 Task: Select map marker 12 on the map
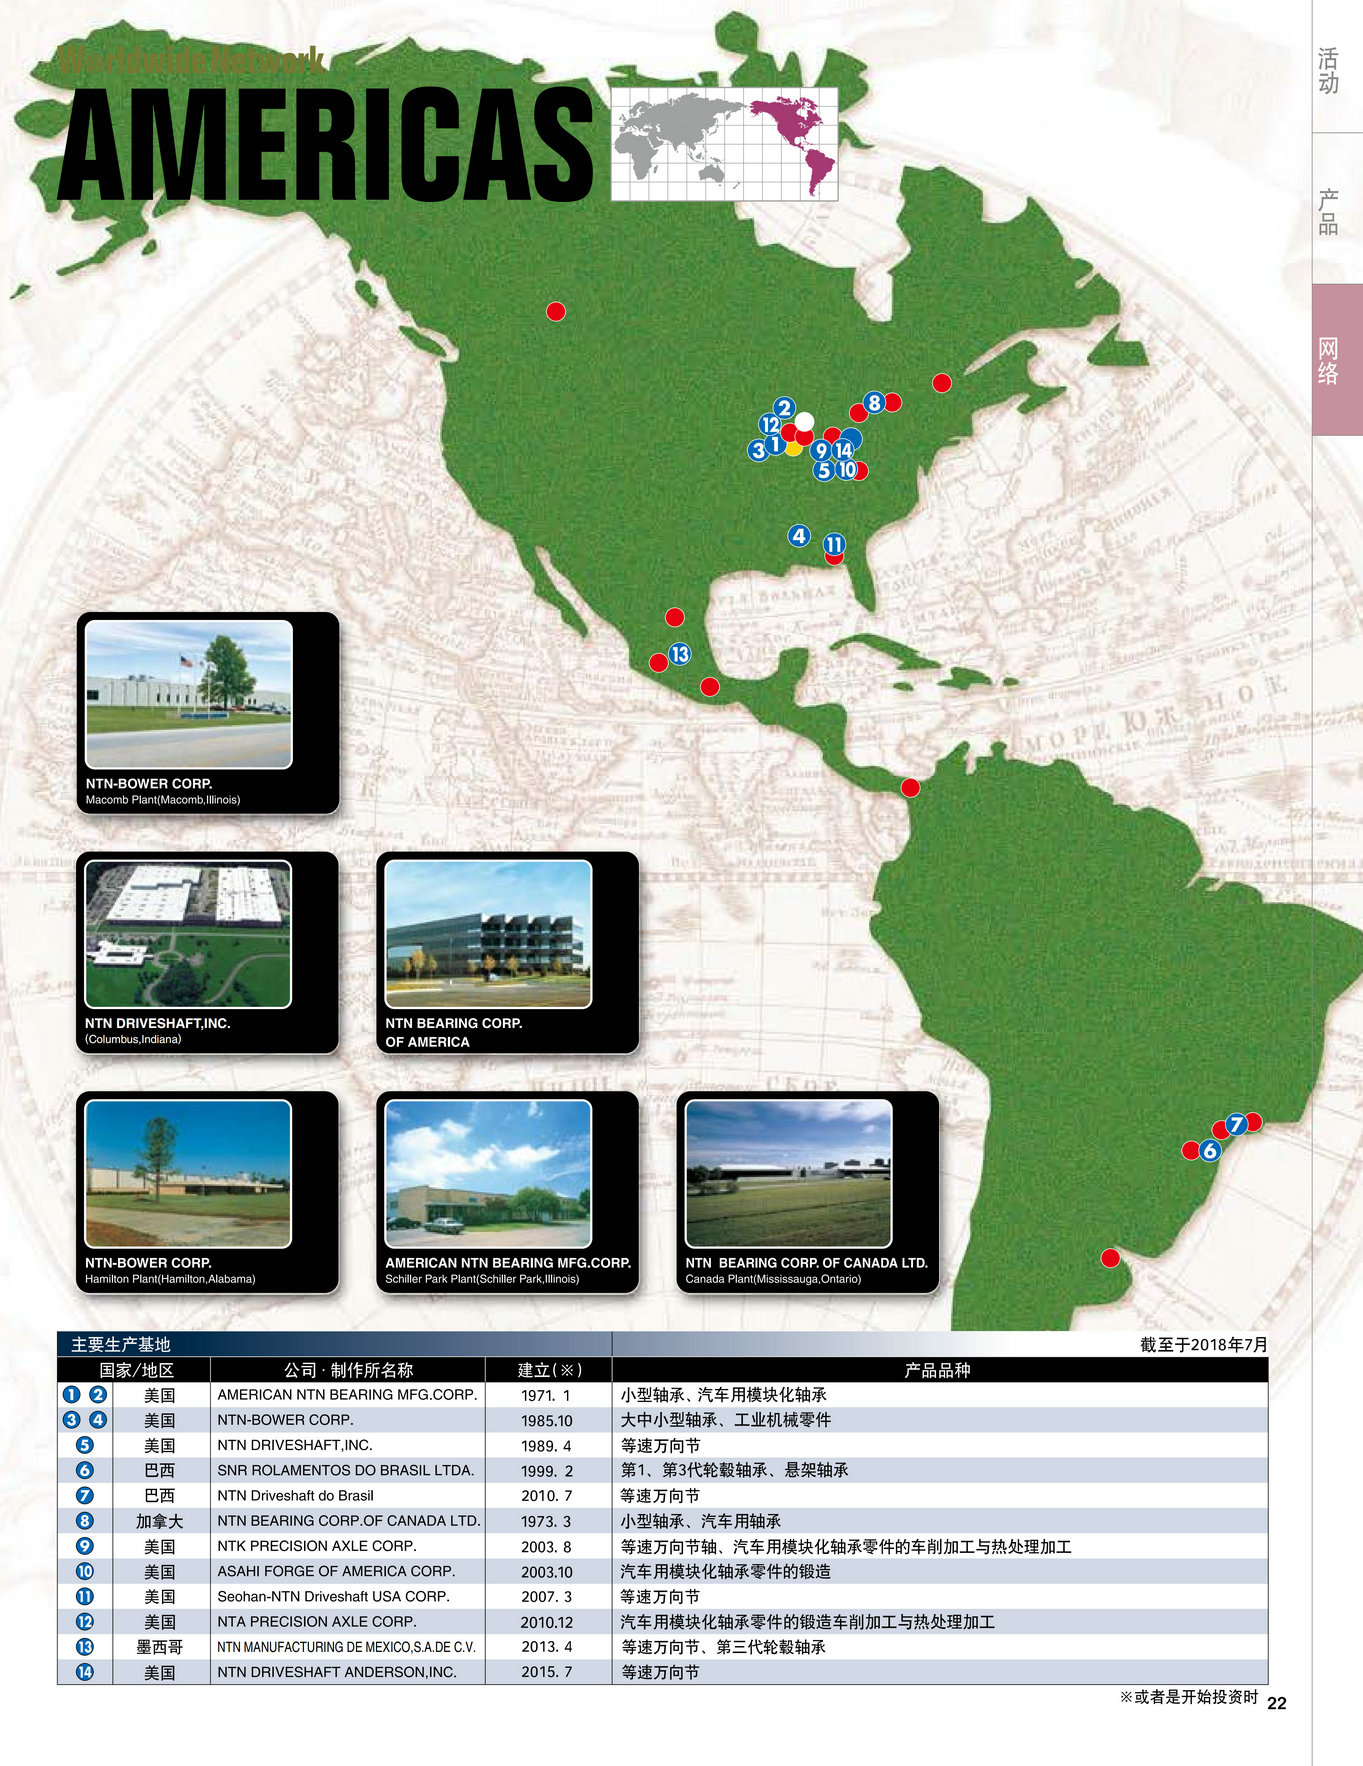tap(770, 425)
